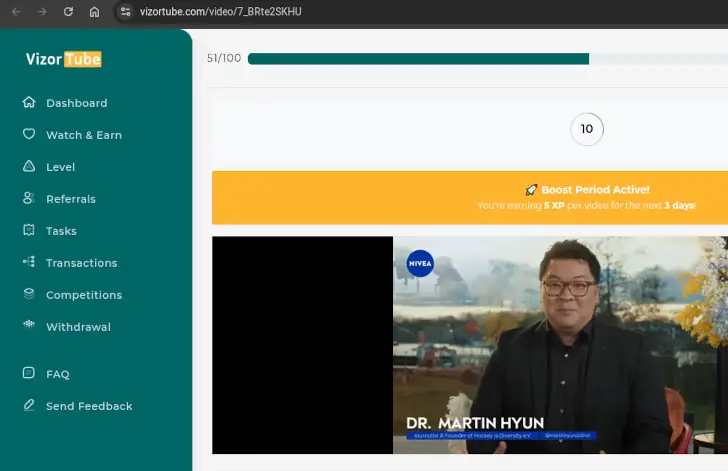Click the Watch & Earn heart icon
The image size is (728, 471).
[29, 134]
